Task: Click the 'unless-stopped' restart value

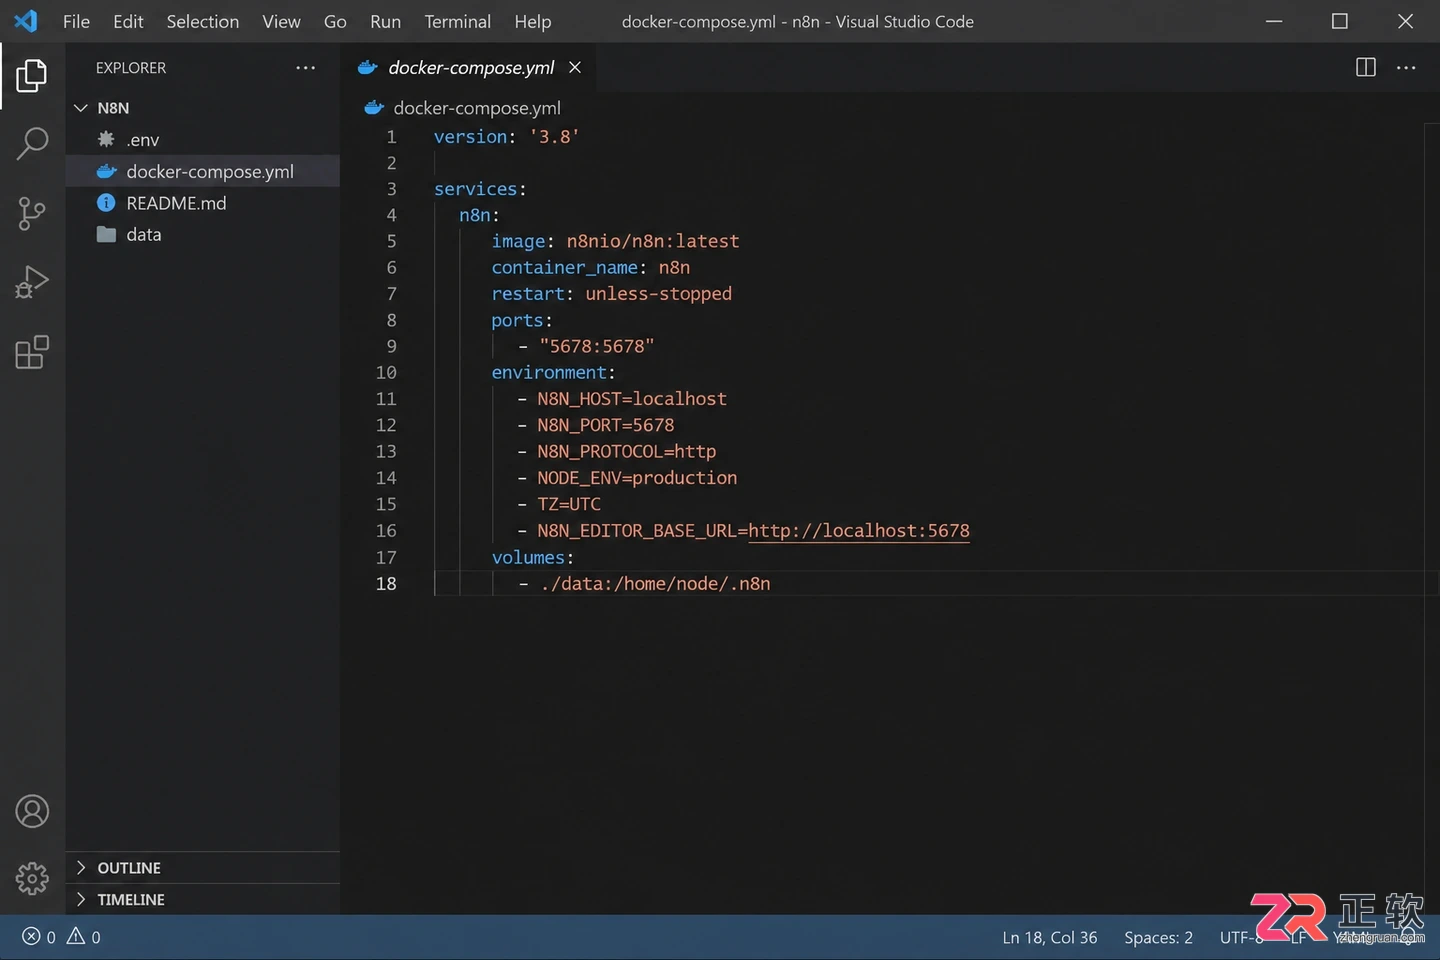Action: click(x=658, y=294)
